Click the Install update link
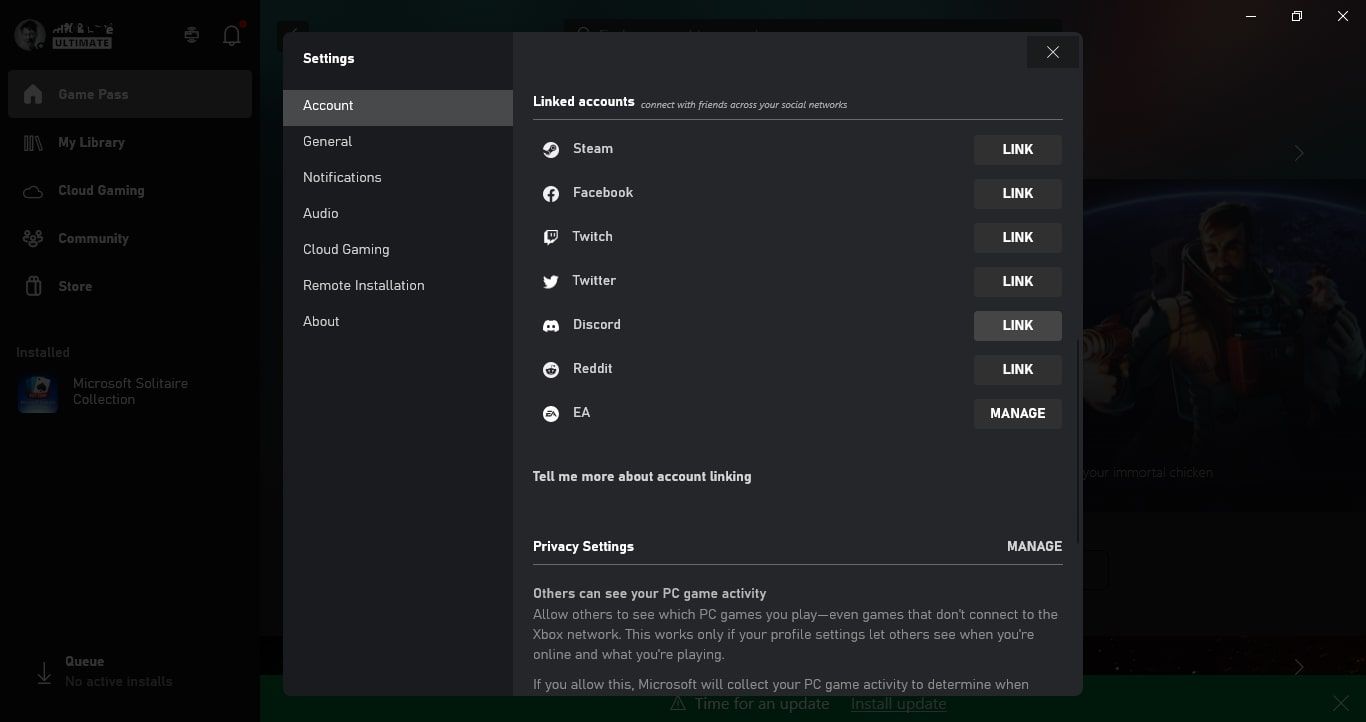The width and height of the screenshot is (1366, 722). click(x=898, y=704)
